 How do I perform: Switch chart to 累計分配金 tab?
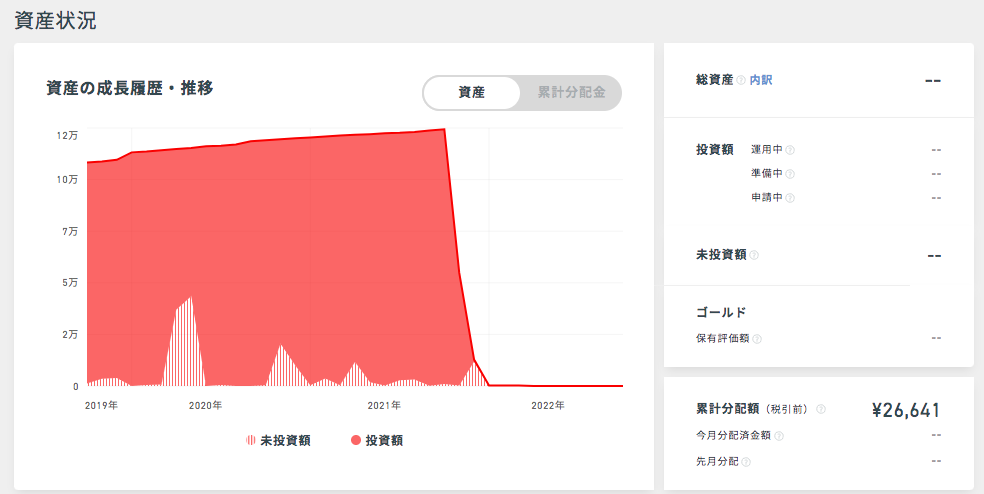[571, 93]
